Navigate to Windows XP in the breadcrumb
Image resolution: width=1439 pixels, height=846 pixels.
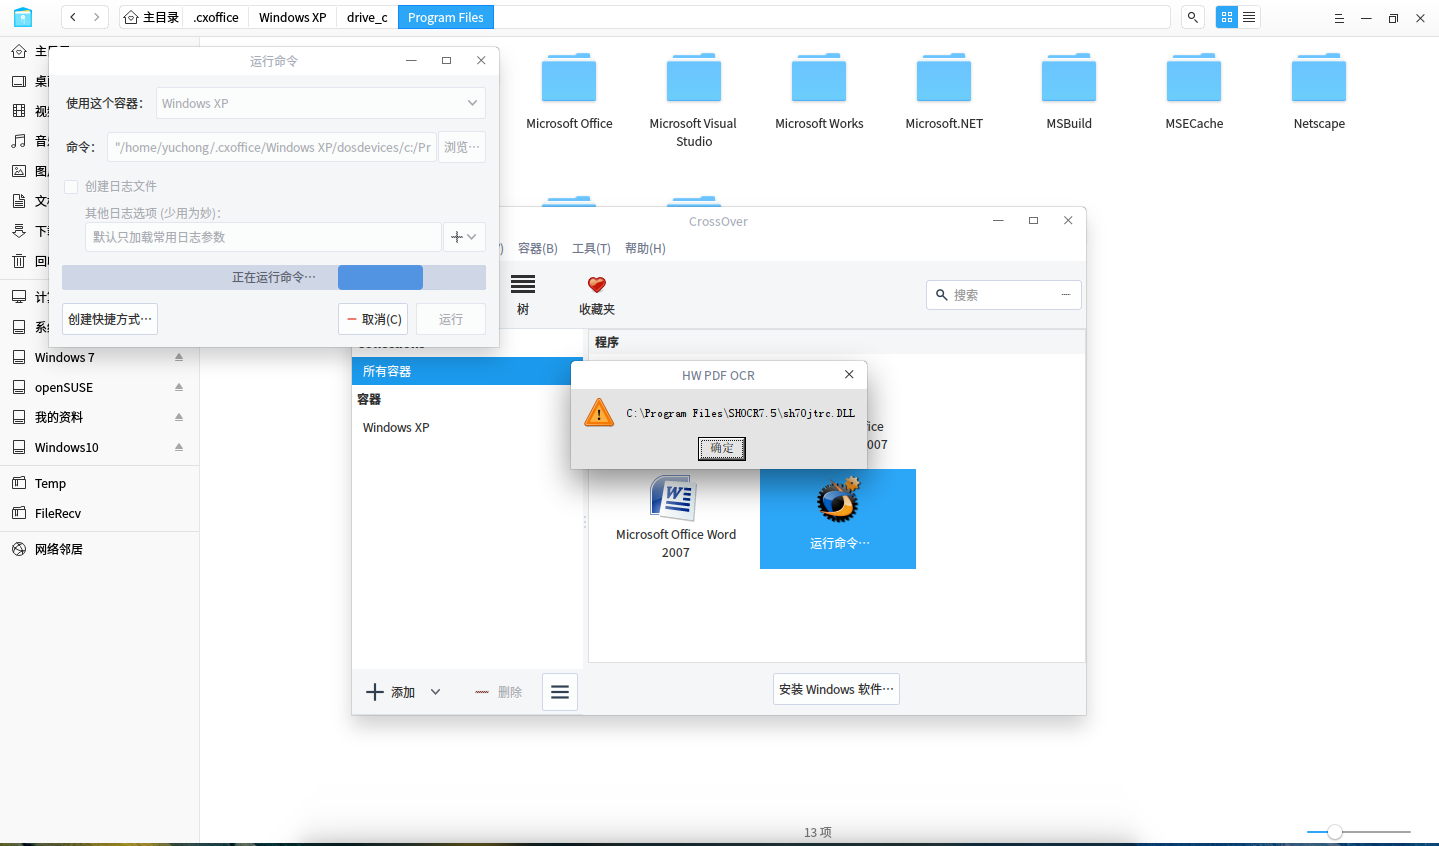pos(292,17)
